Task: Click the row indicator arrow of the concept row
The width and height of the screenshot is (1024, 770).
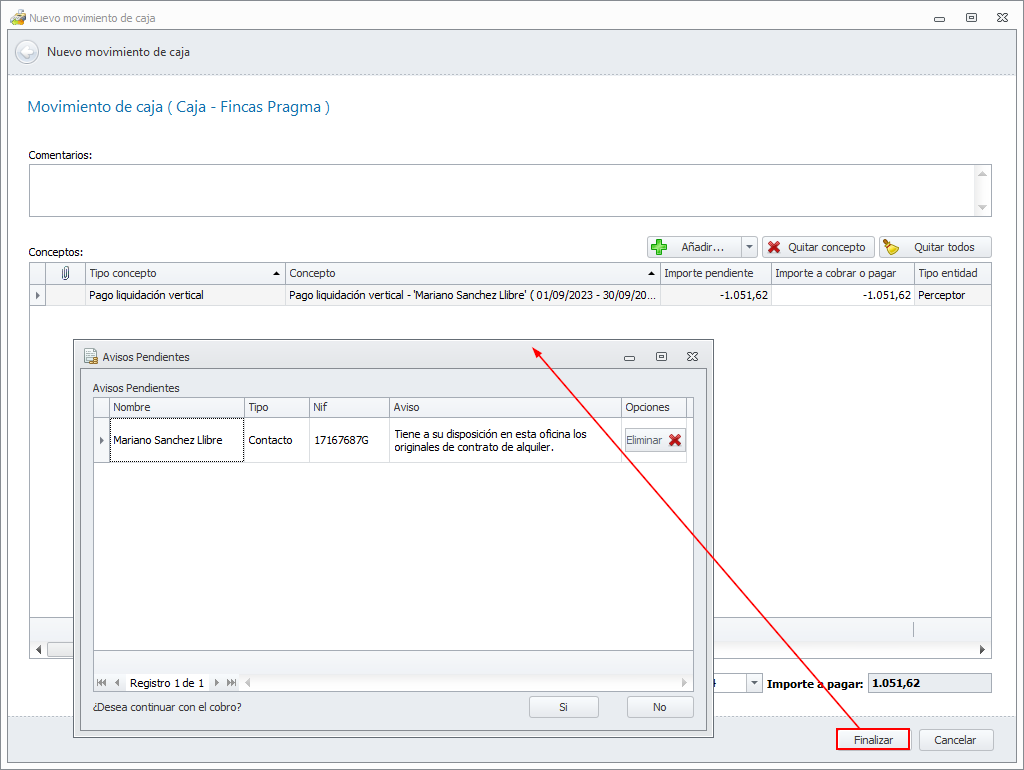Action: click(38, 295)
